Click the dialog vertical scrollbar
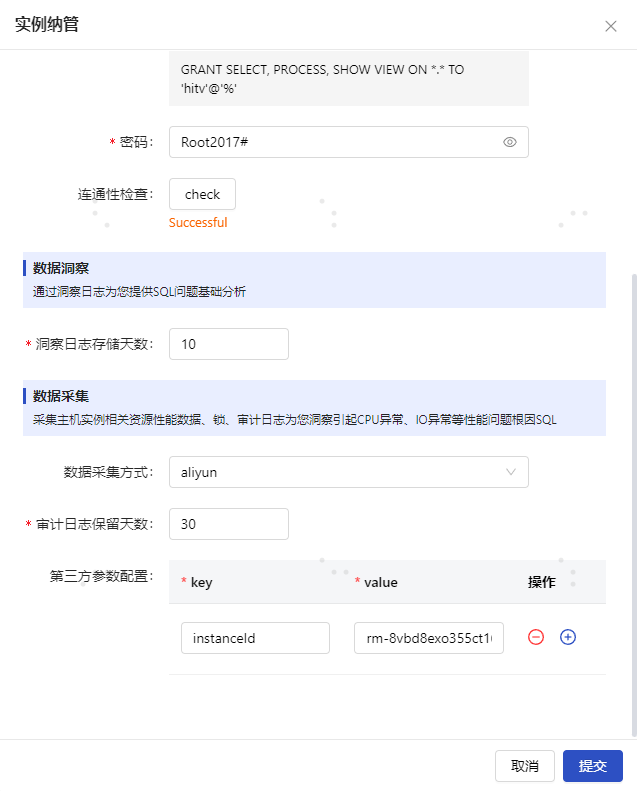The image size is (637, 791). pos(634,505)
